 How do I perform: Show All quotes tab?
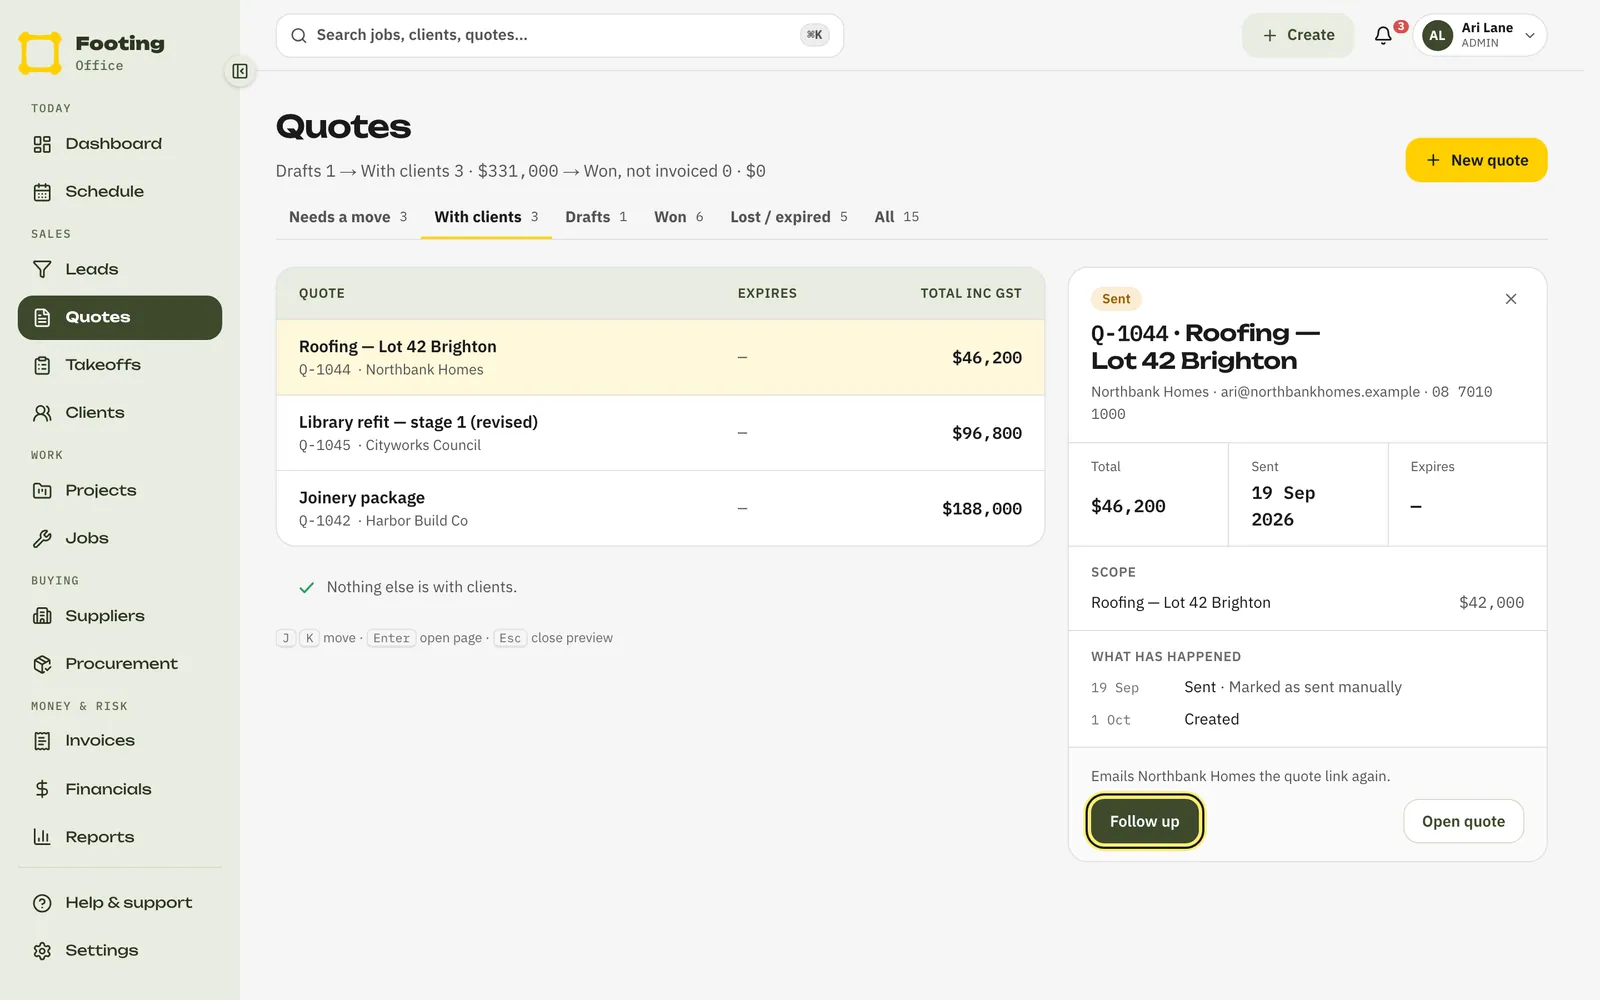tap(897, 217)
